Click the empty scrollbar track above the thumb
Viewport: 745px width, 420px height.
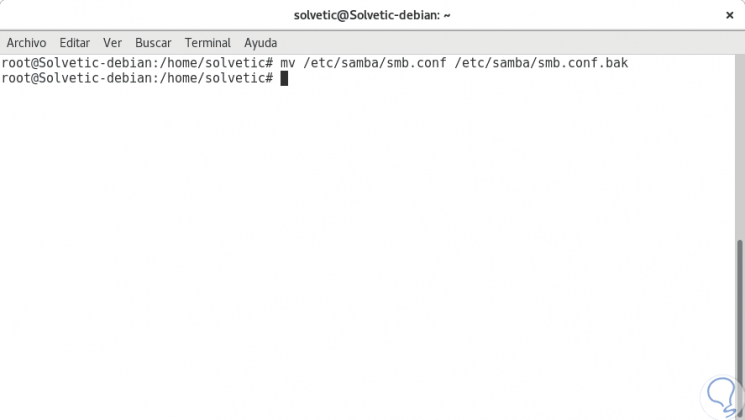click(x=739, y=150)
